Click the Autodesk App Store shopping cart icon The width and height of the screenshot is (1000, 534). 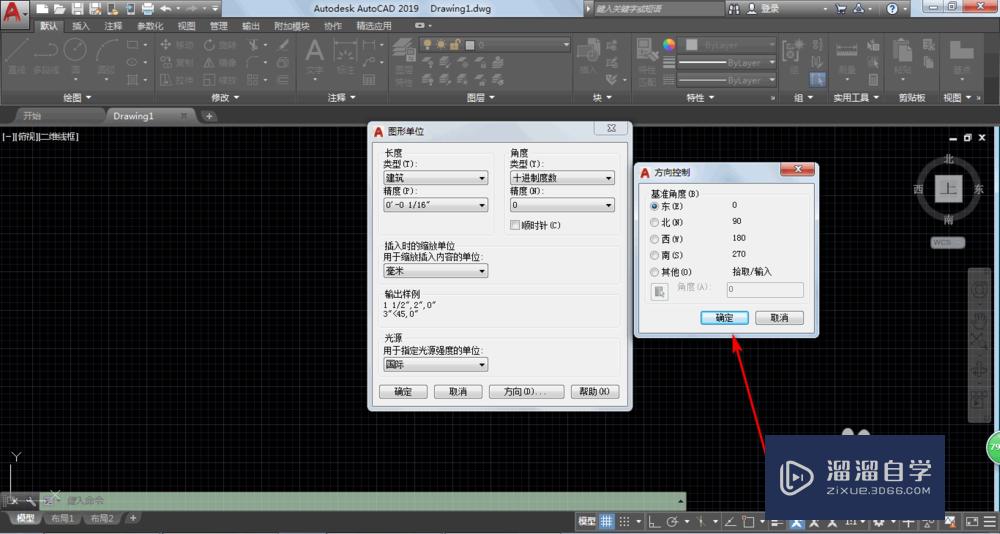841,9
